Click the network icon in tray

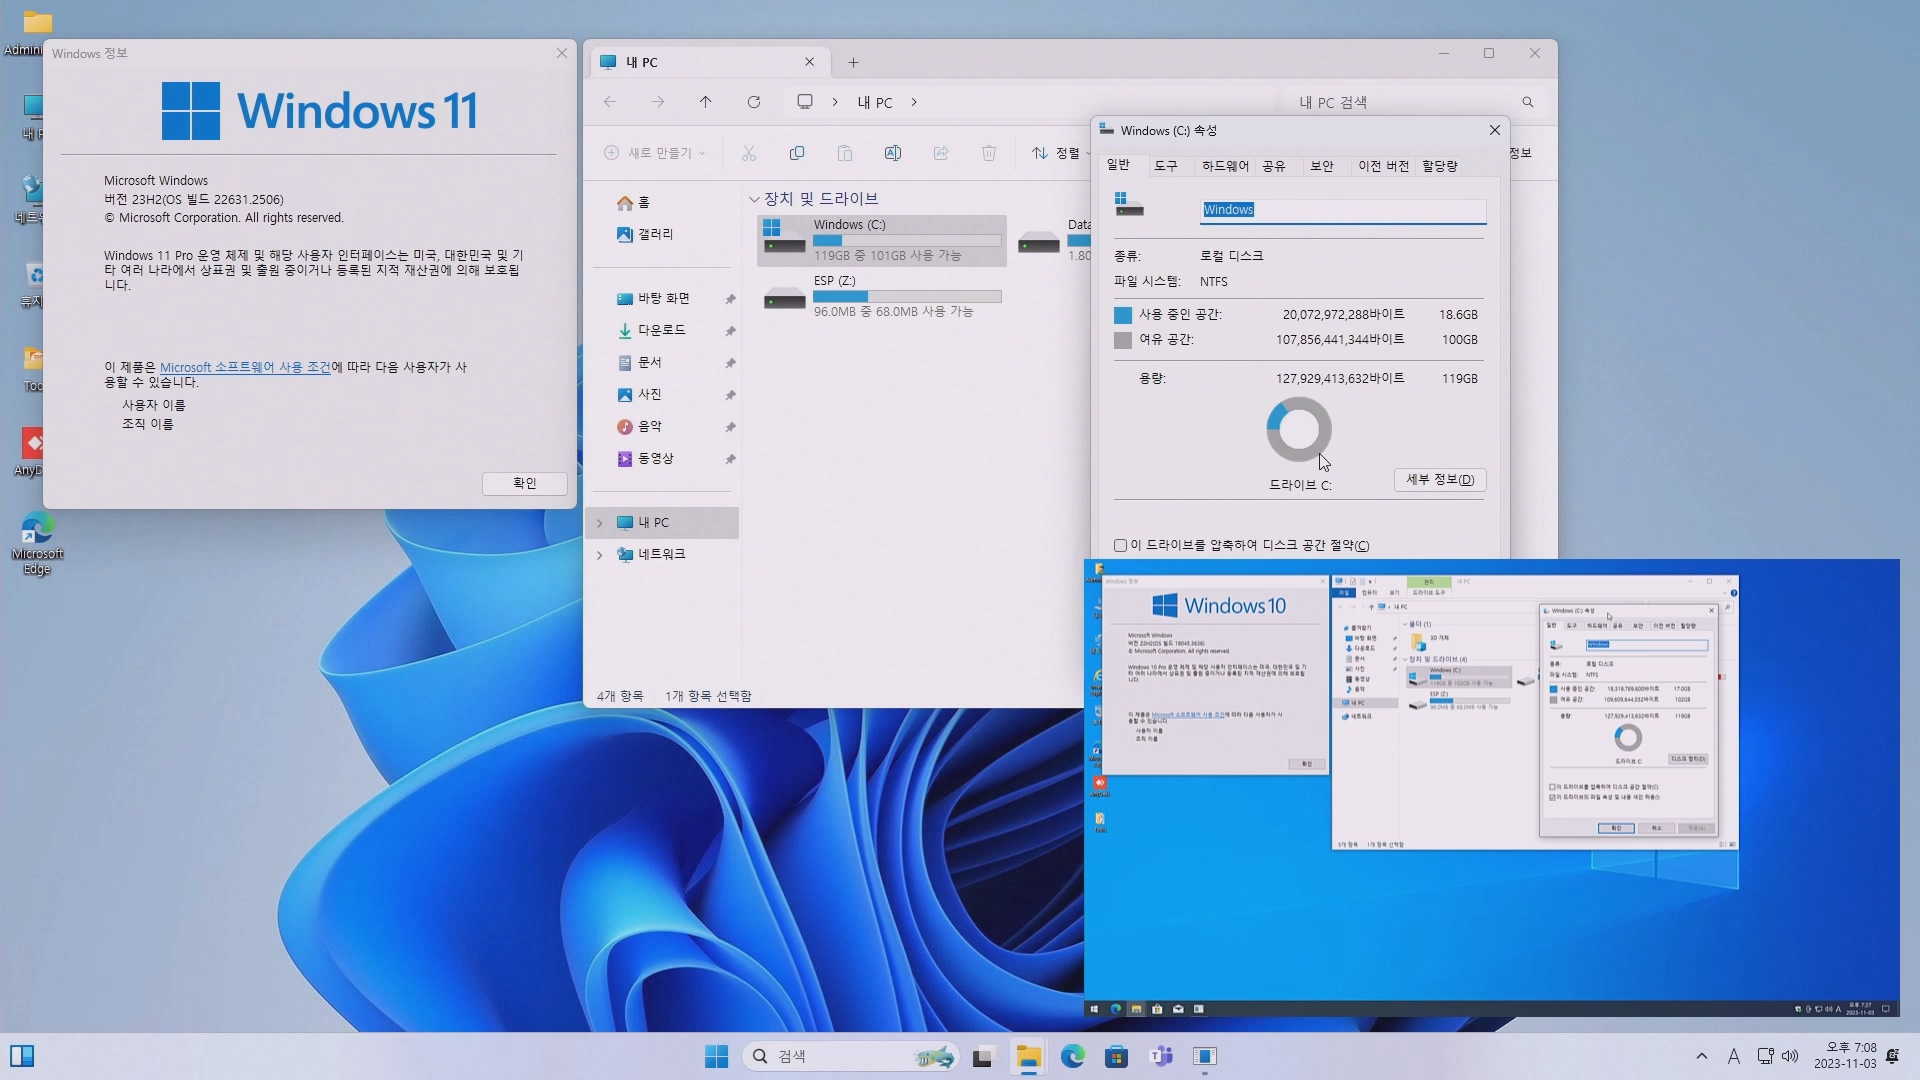[1765, 1056]
